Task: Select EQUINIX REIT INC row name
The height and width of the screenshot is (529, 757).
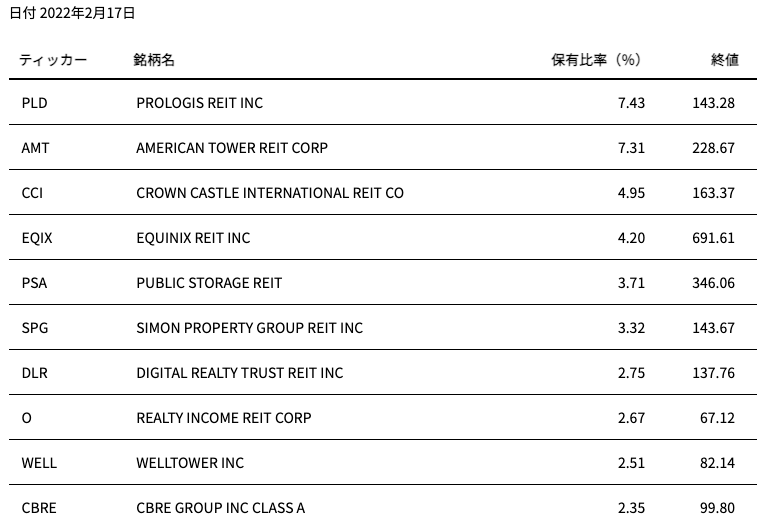Action: click(x=193, y=238)
